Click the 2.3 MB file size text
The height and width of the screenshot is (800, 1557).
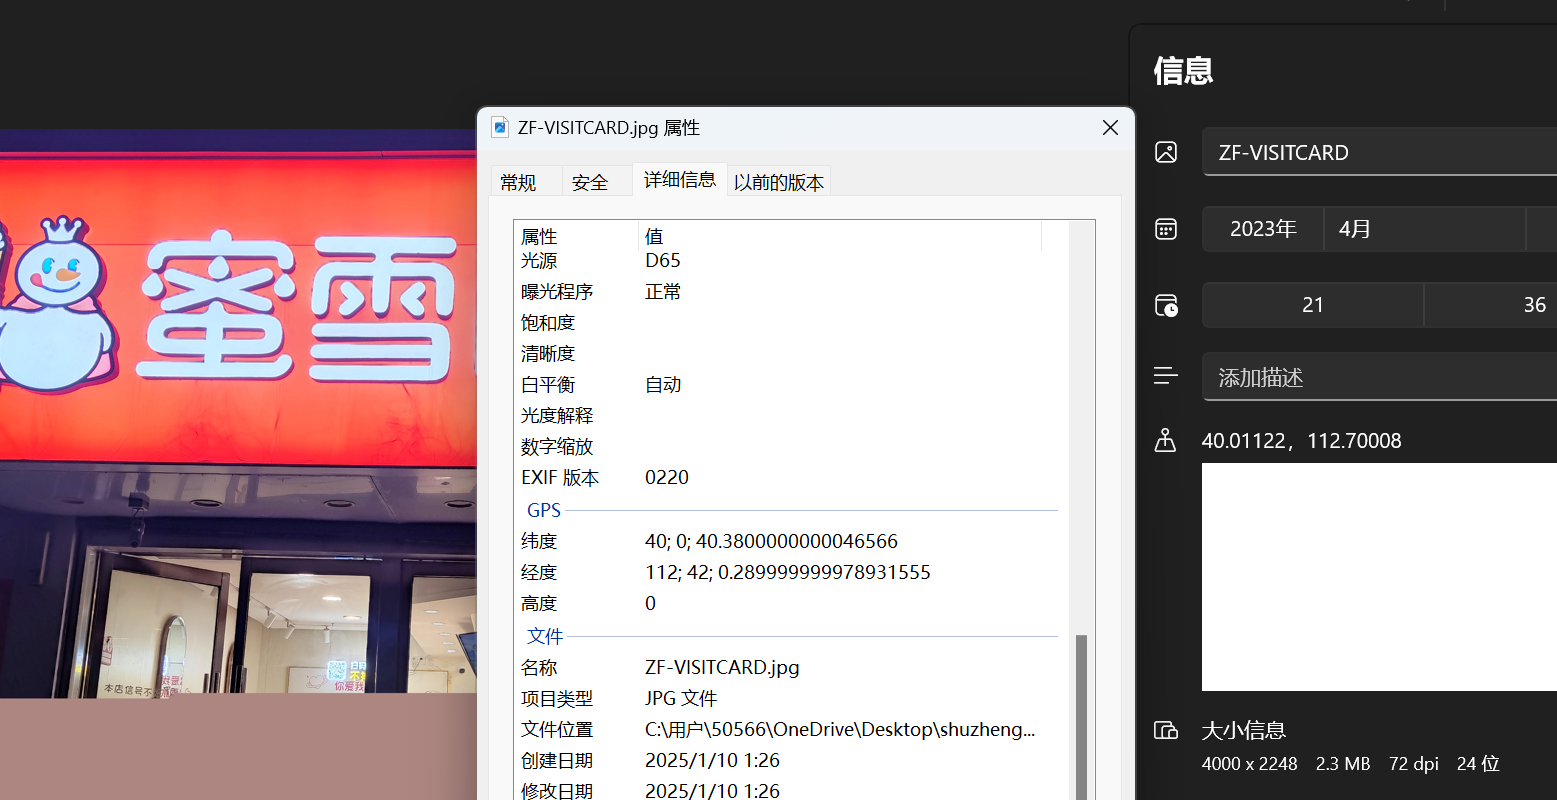(1343, 764)
